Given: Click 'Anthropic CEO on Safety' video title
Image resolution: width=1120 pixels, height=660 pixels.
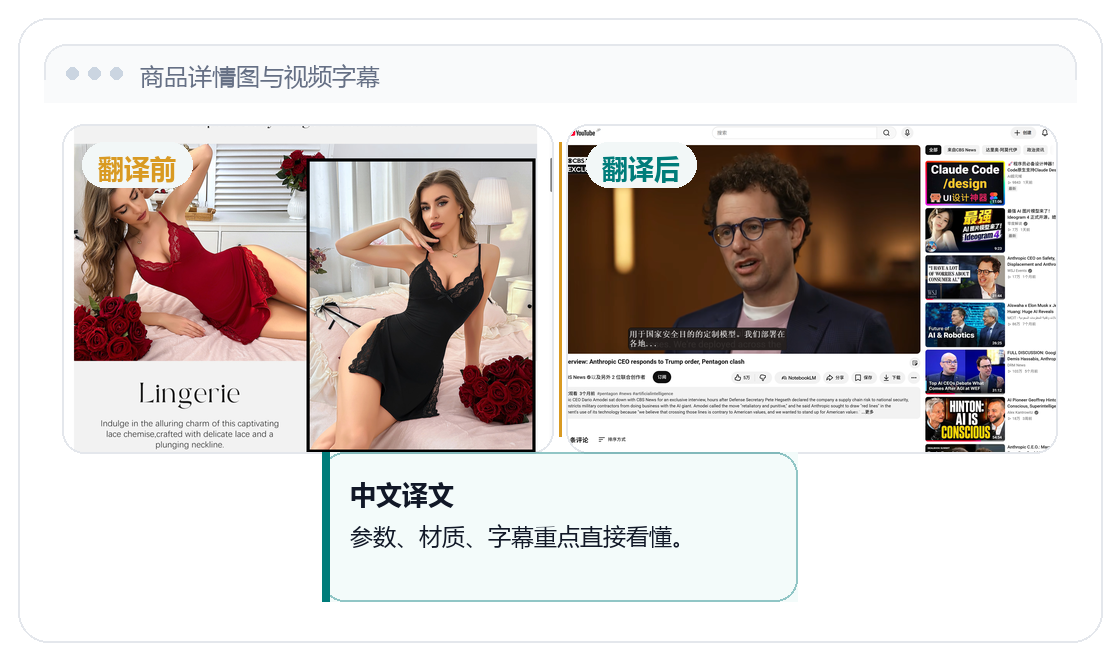Looking at the screenshot, I should [x=1031, y=261].
